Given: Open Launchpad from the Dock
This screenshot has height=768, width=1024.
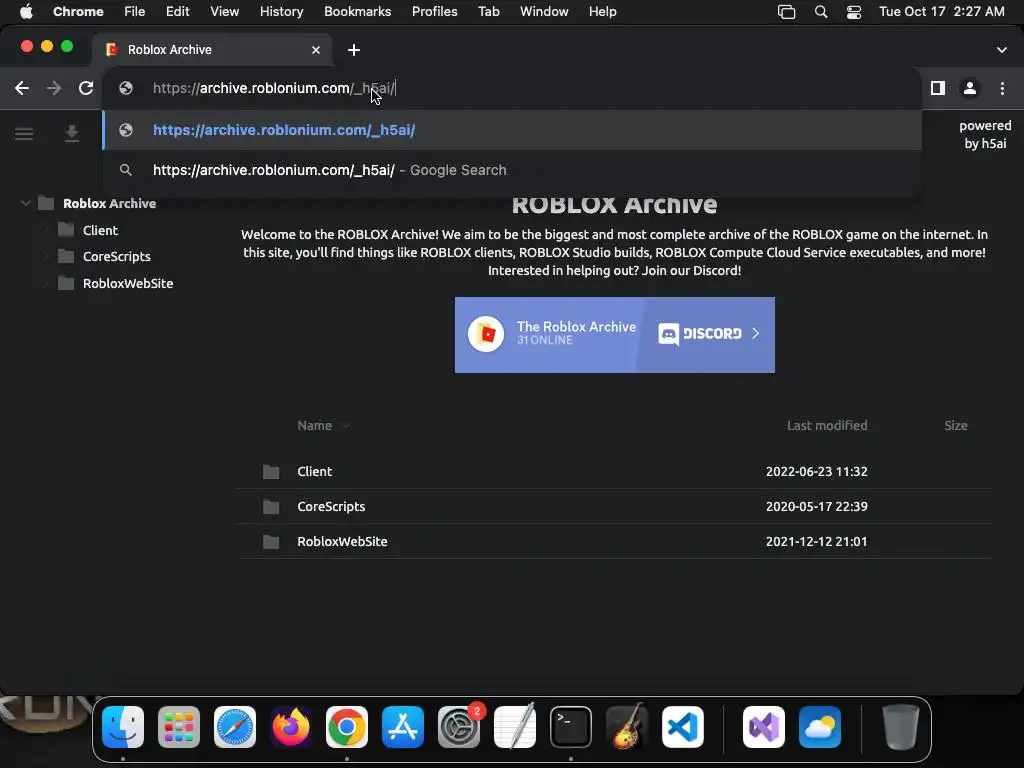Looking at the screenshot, I should click(179, 727).
